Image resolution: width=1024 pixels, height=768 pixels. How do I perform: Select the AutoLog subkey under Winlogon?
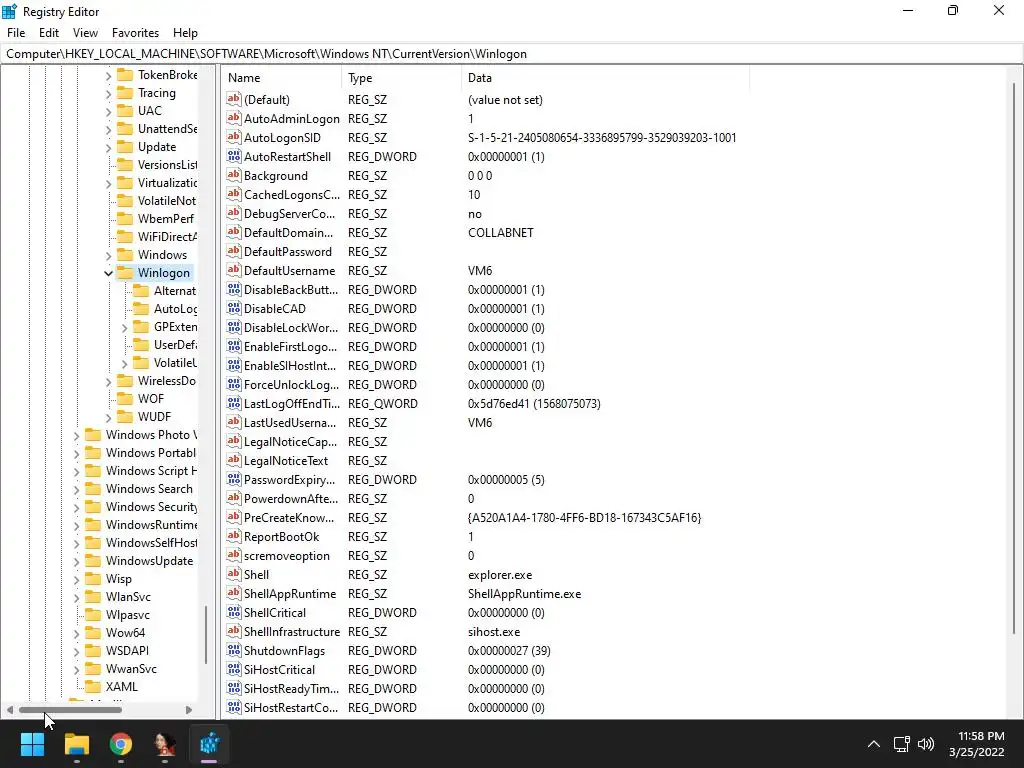pos(175,309)
